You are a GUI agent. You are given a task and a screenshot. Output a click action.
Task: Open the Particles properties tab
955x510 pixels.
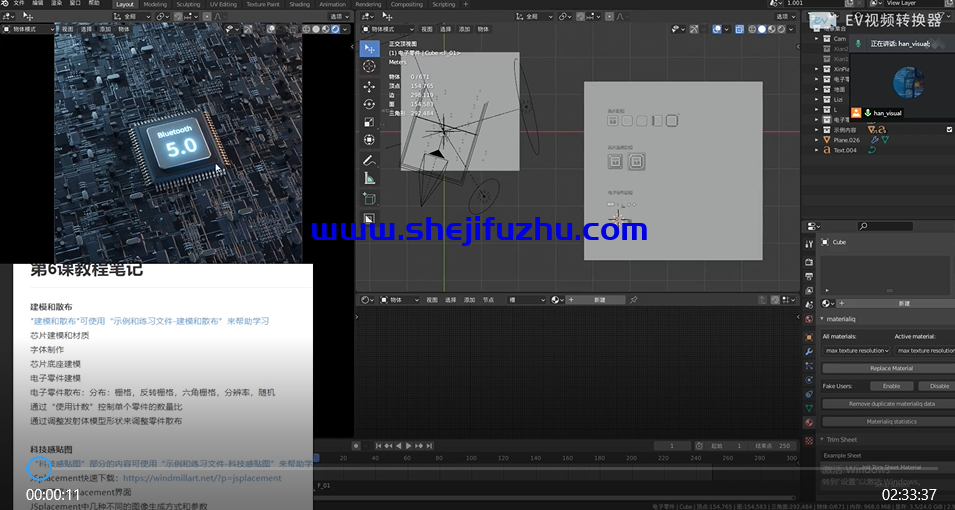pos(809,366)
